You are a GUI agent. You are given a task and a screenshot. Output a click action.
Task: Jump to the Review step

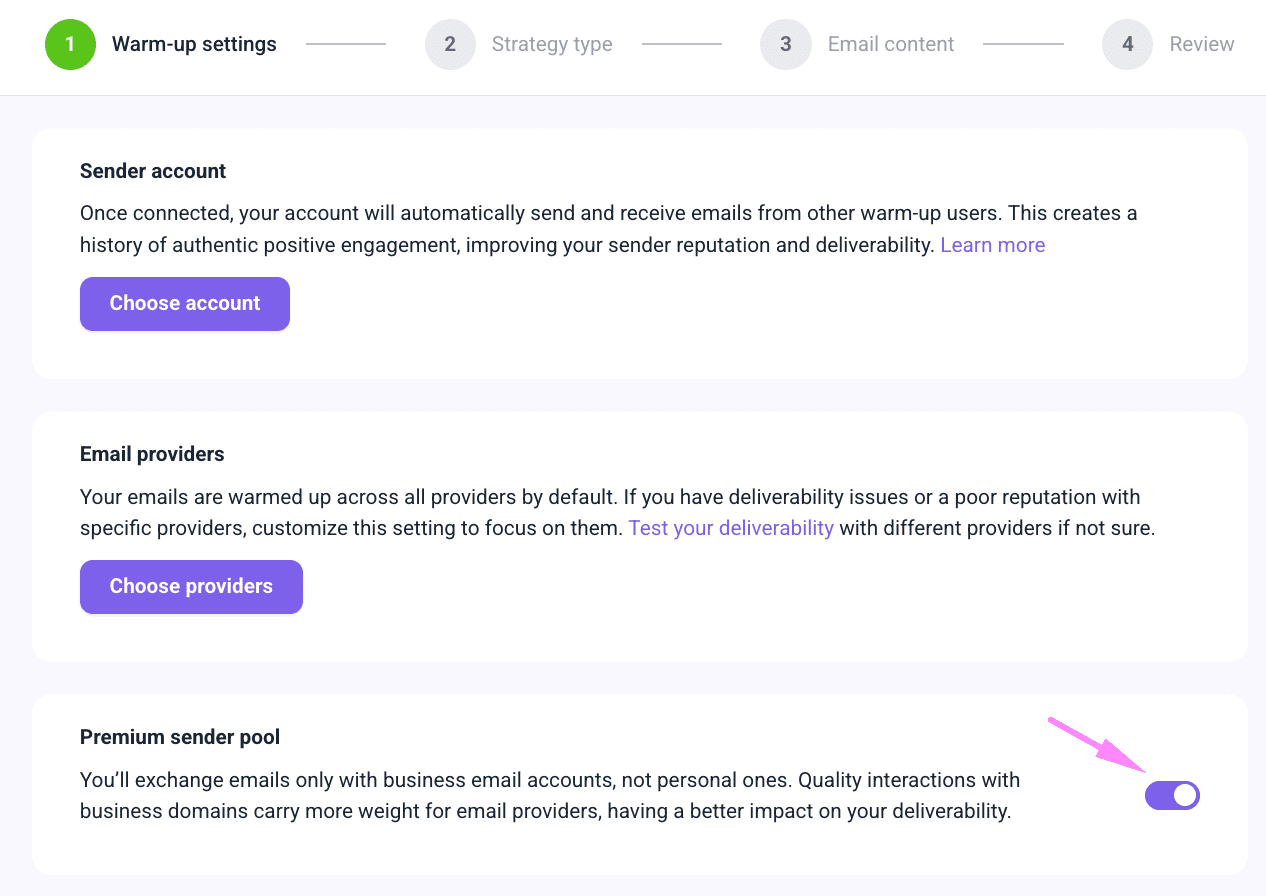click(x=1201, y=44)
